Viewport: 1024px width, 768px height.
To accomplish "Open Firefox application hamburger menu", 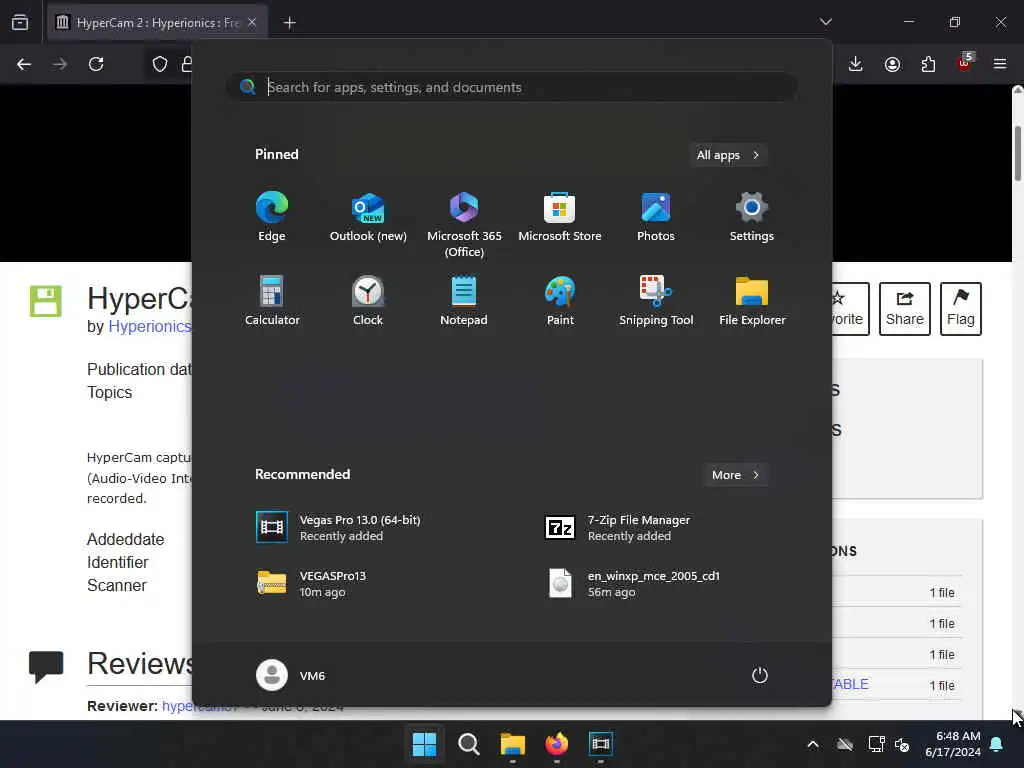I will (1000, 64).
